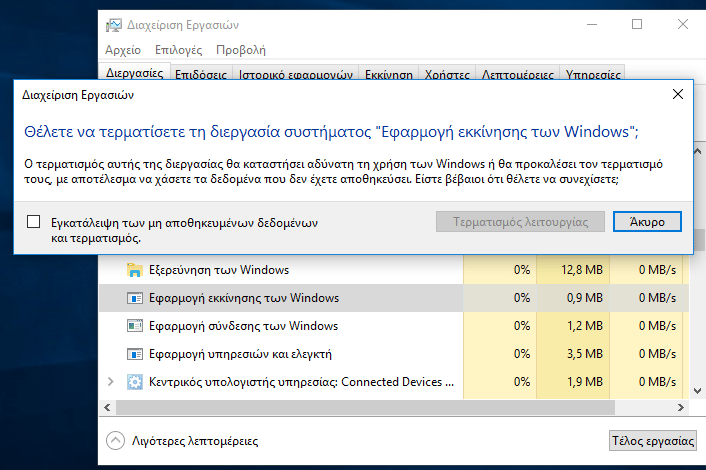Click the Εξερεύνηση των Windows folder icon
Image resolution: width=706 pixels, height=470 pixels.
(135, 270)
